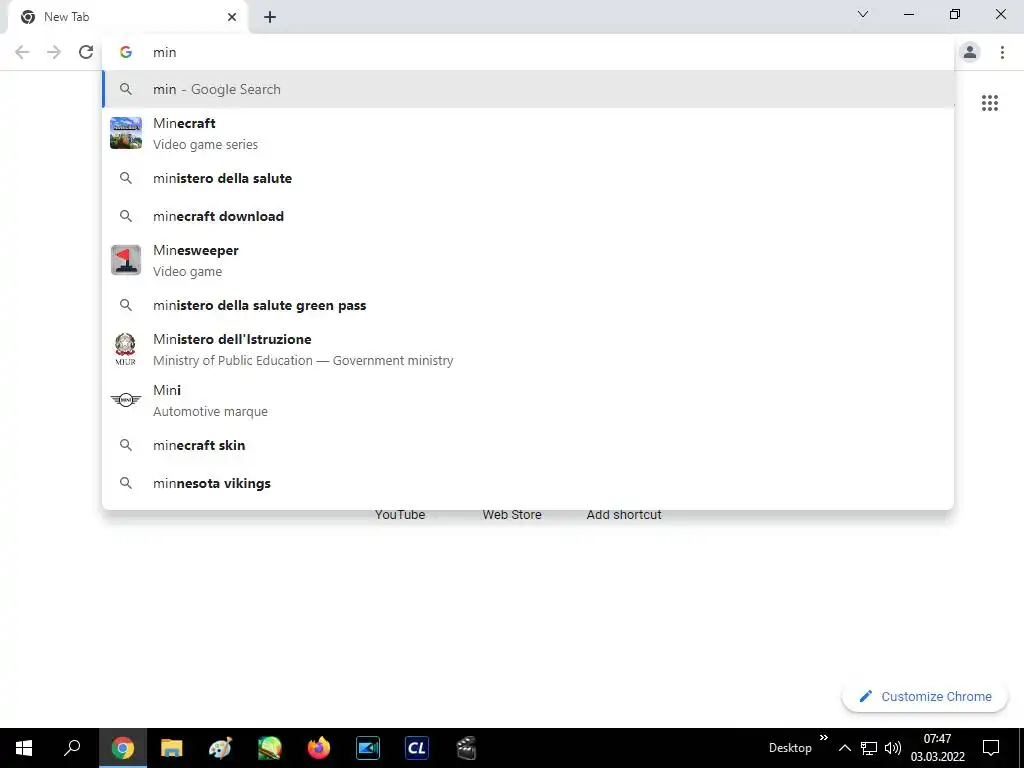Launch the paint palette app from taskbar
Viewport: 1024px width, 768px height.
220,748
